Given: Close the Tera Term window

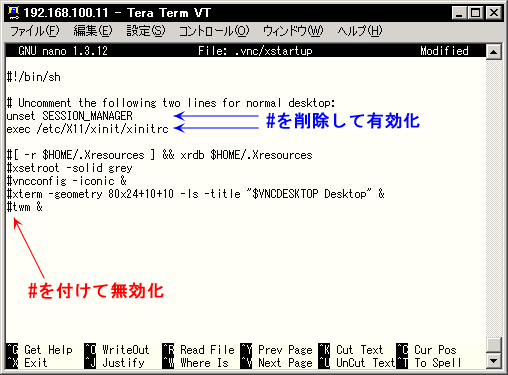Looking at the screenshot, I should tap(494, 13).
